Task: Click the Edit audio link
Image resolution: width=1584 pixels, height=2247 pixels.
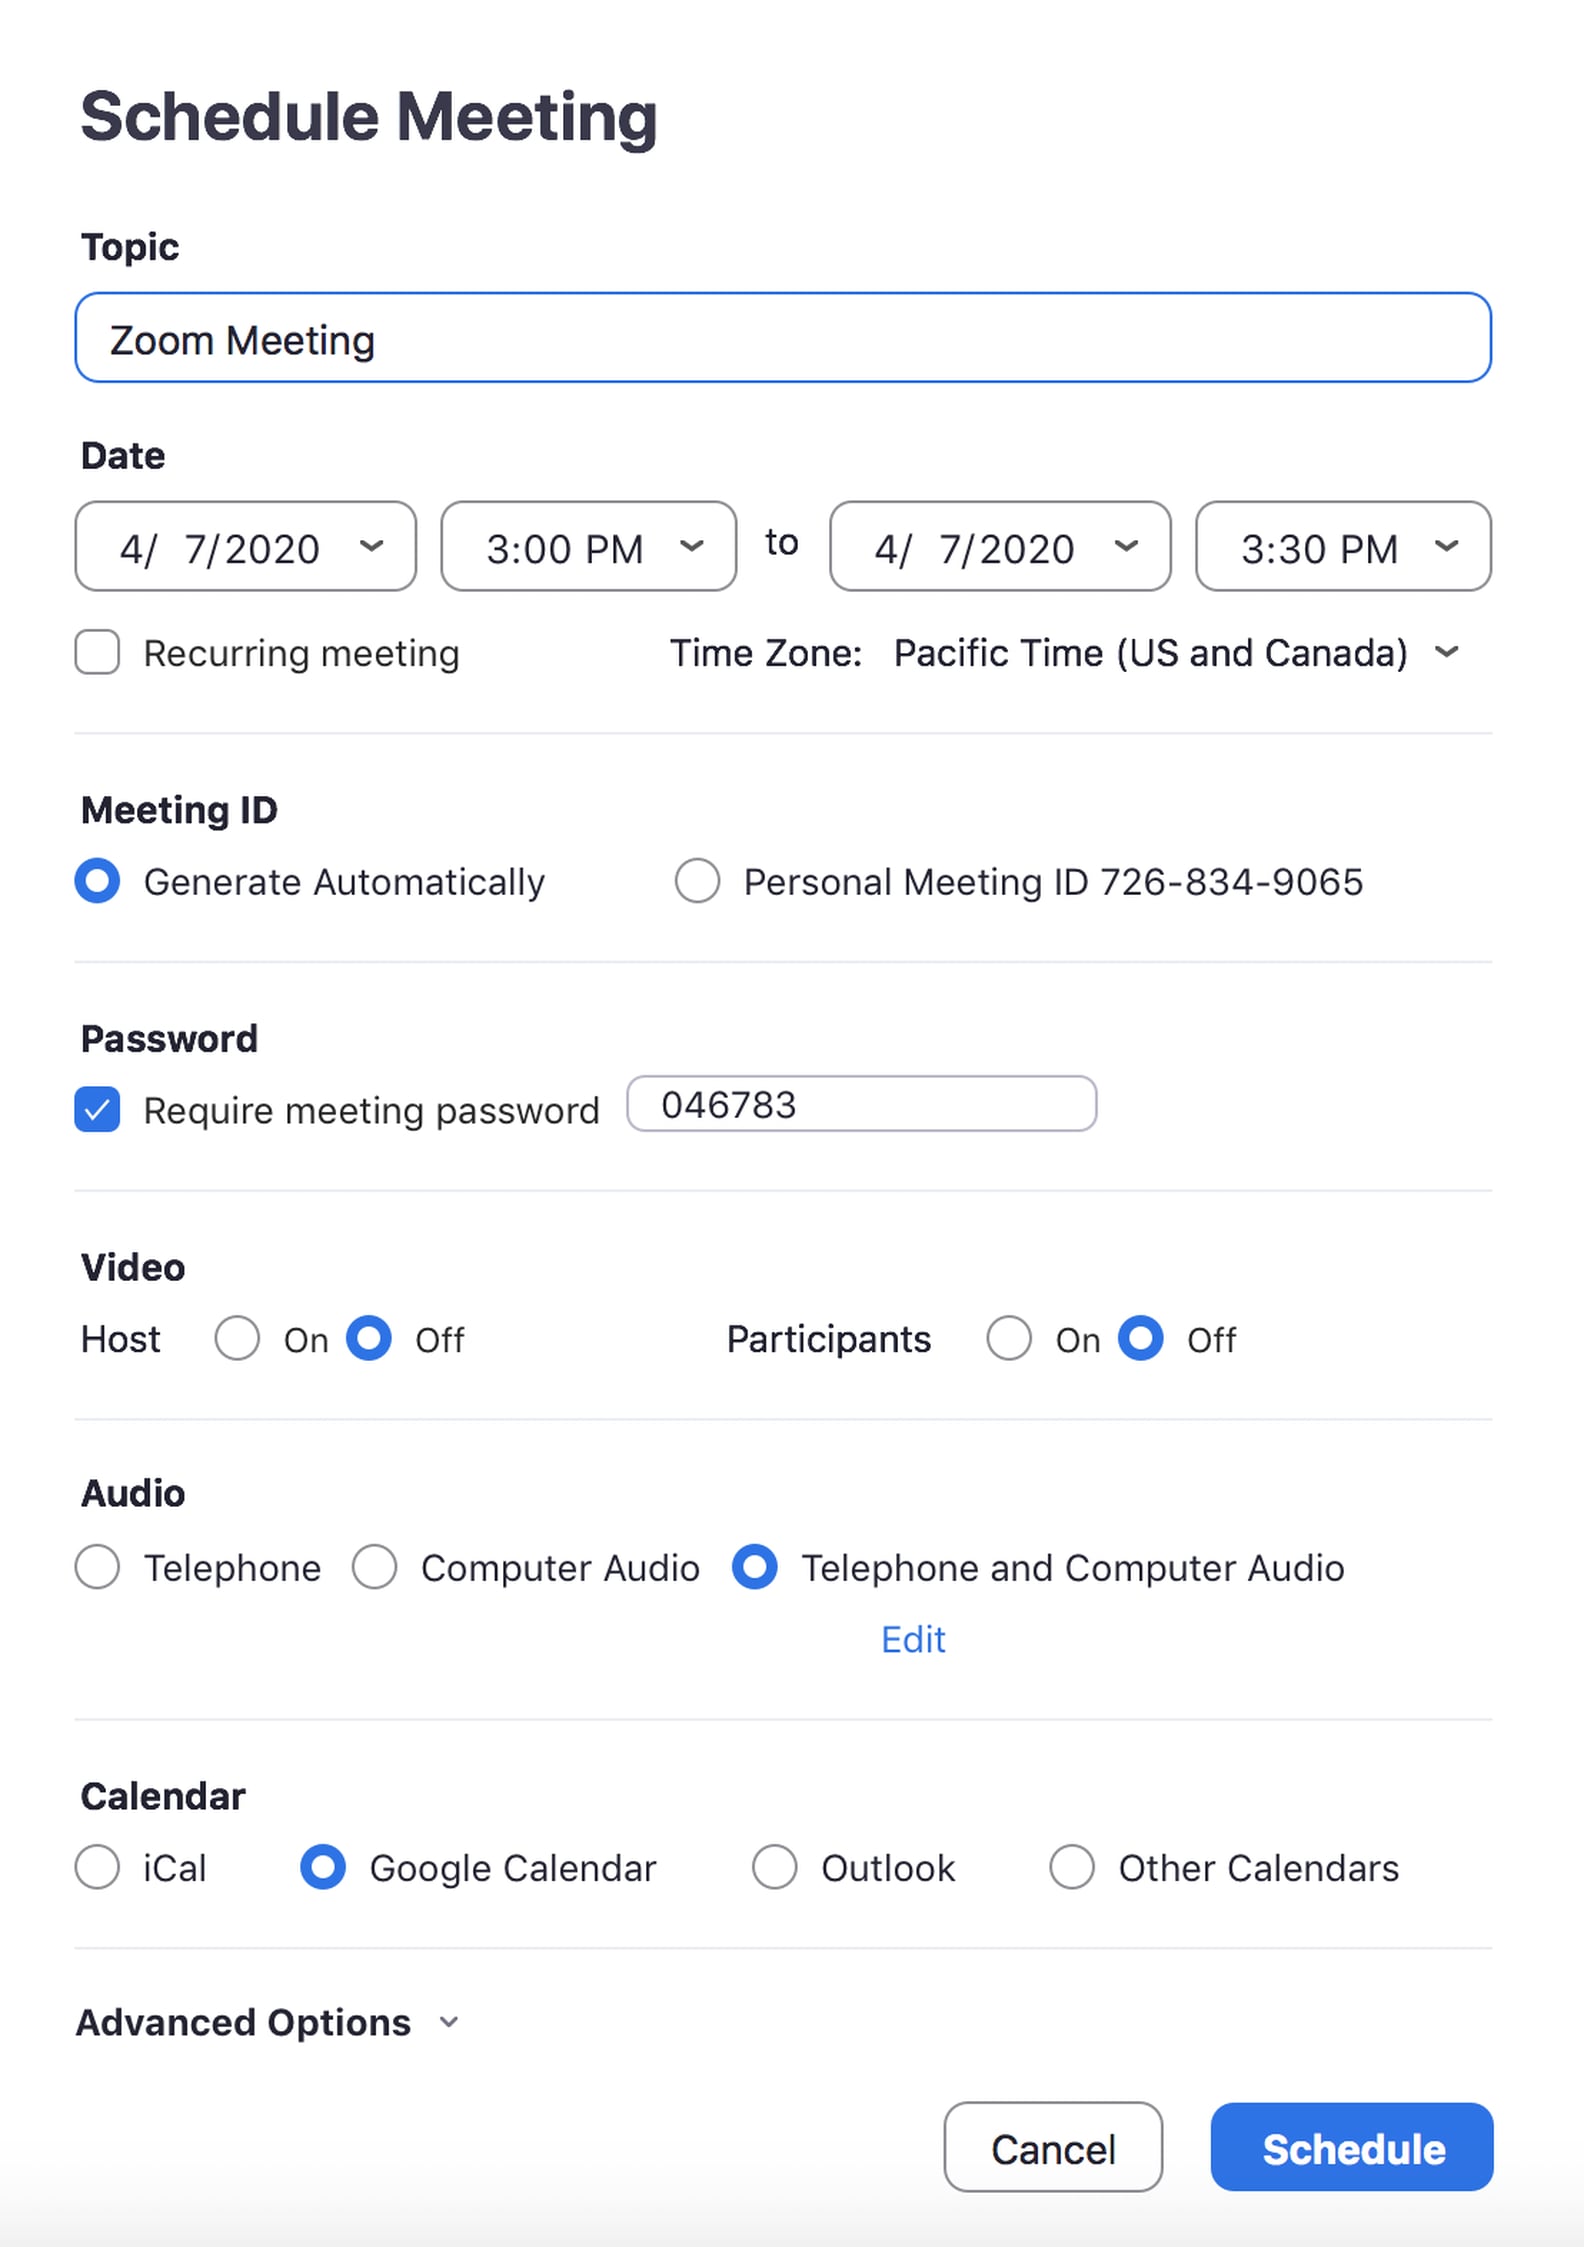Action: click(913, 1640)
